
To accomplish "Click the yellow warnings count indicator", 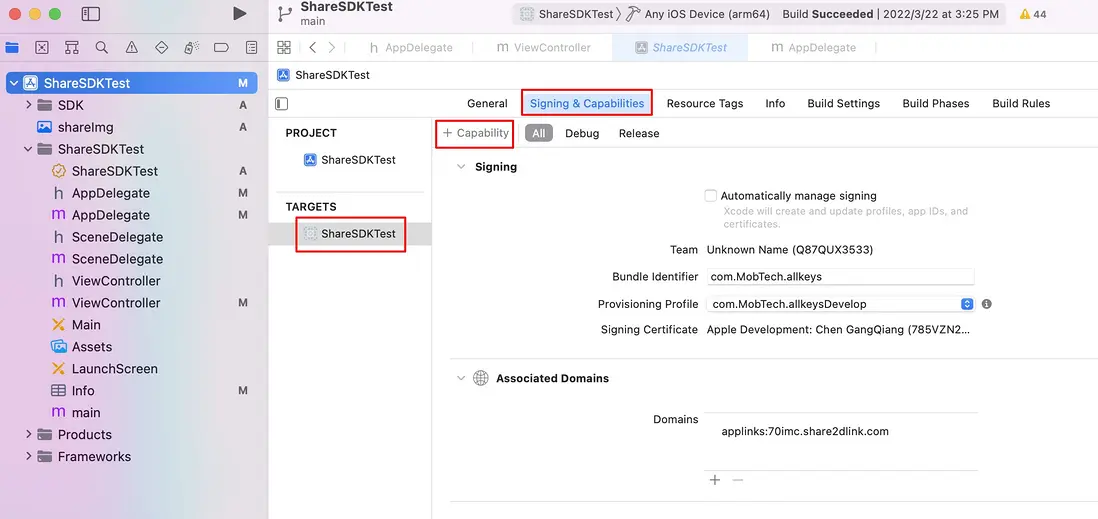I will 1032,15.
